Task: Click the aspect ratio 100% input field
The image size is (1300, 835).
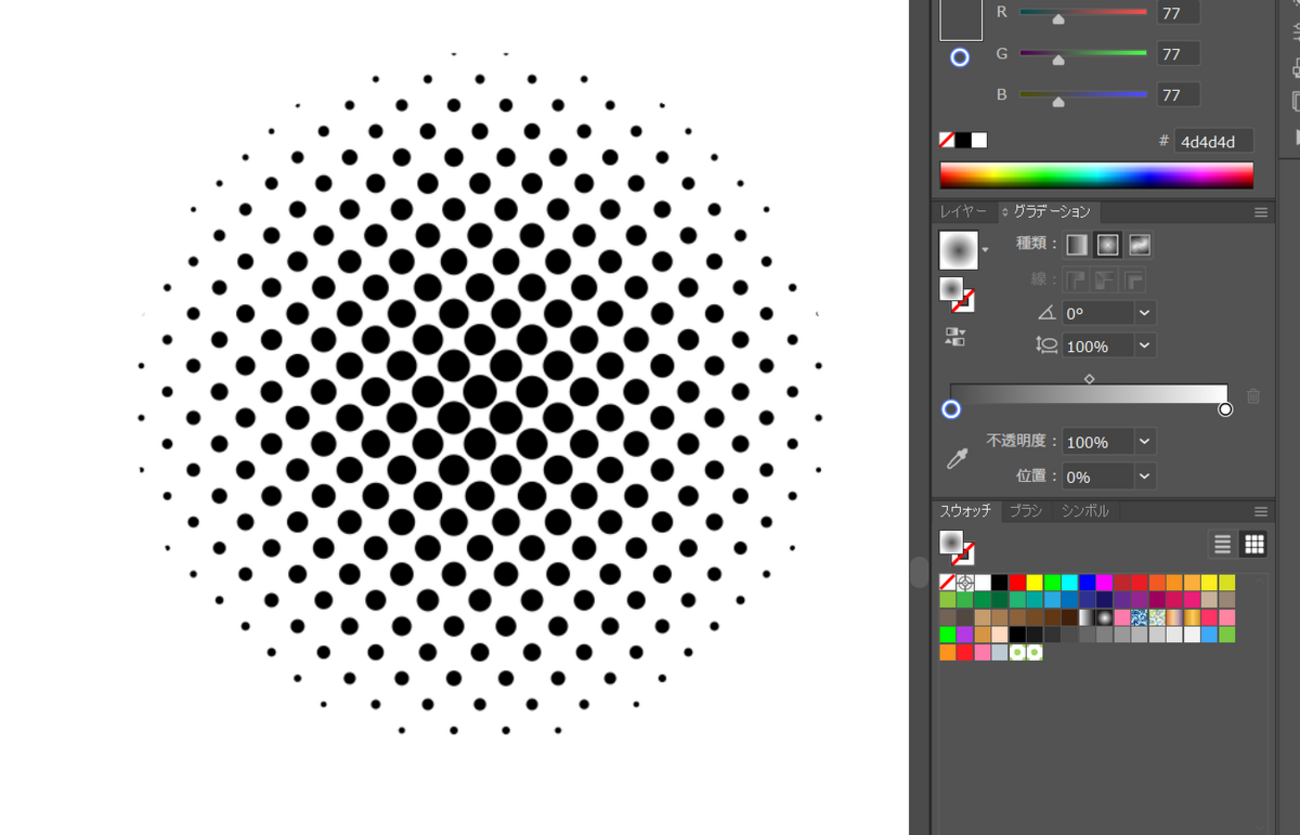Action: coord(1098,346)
